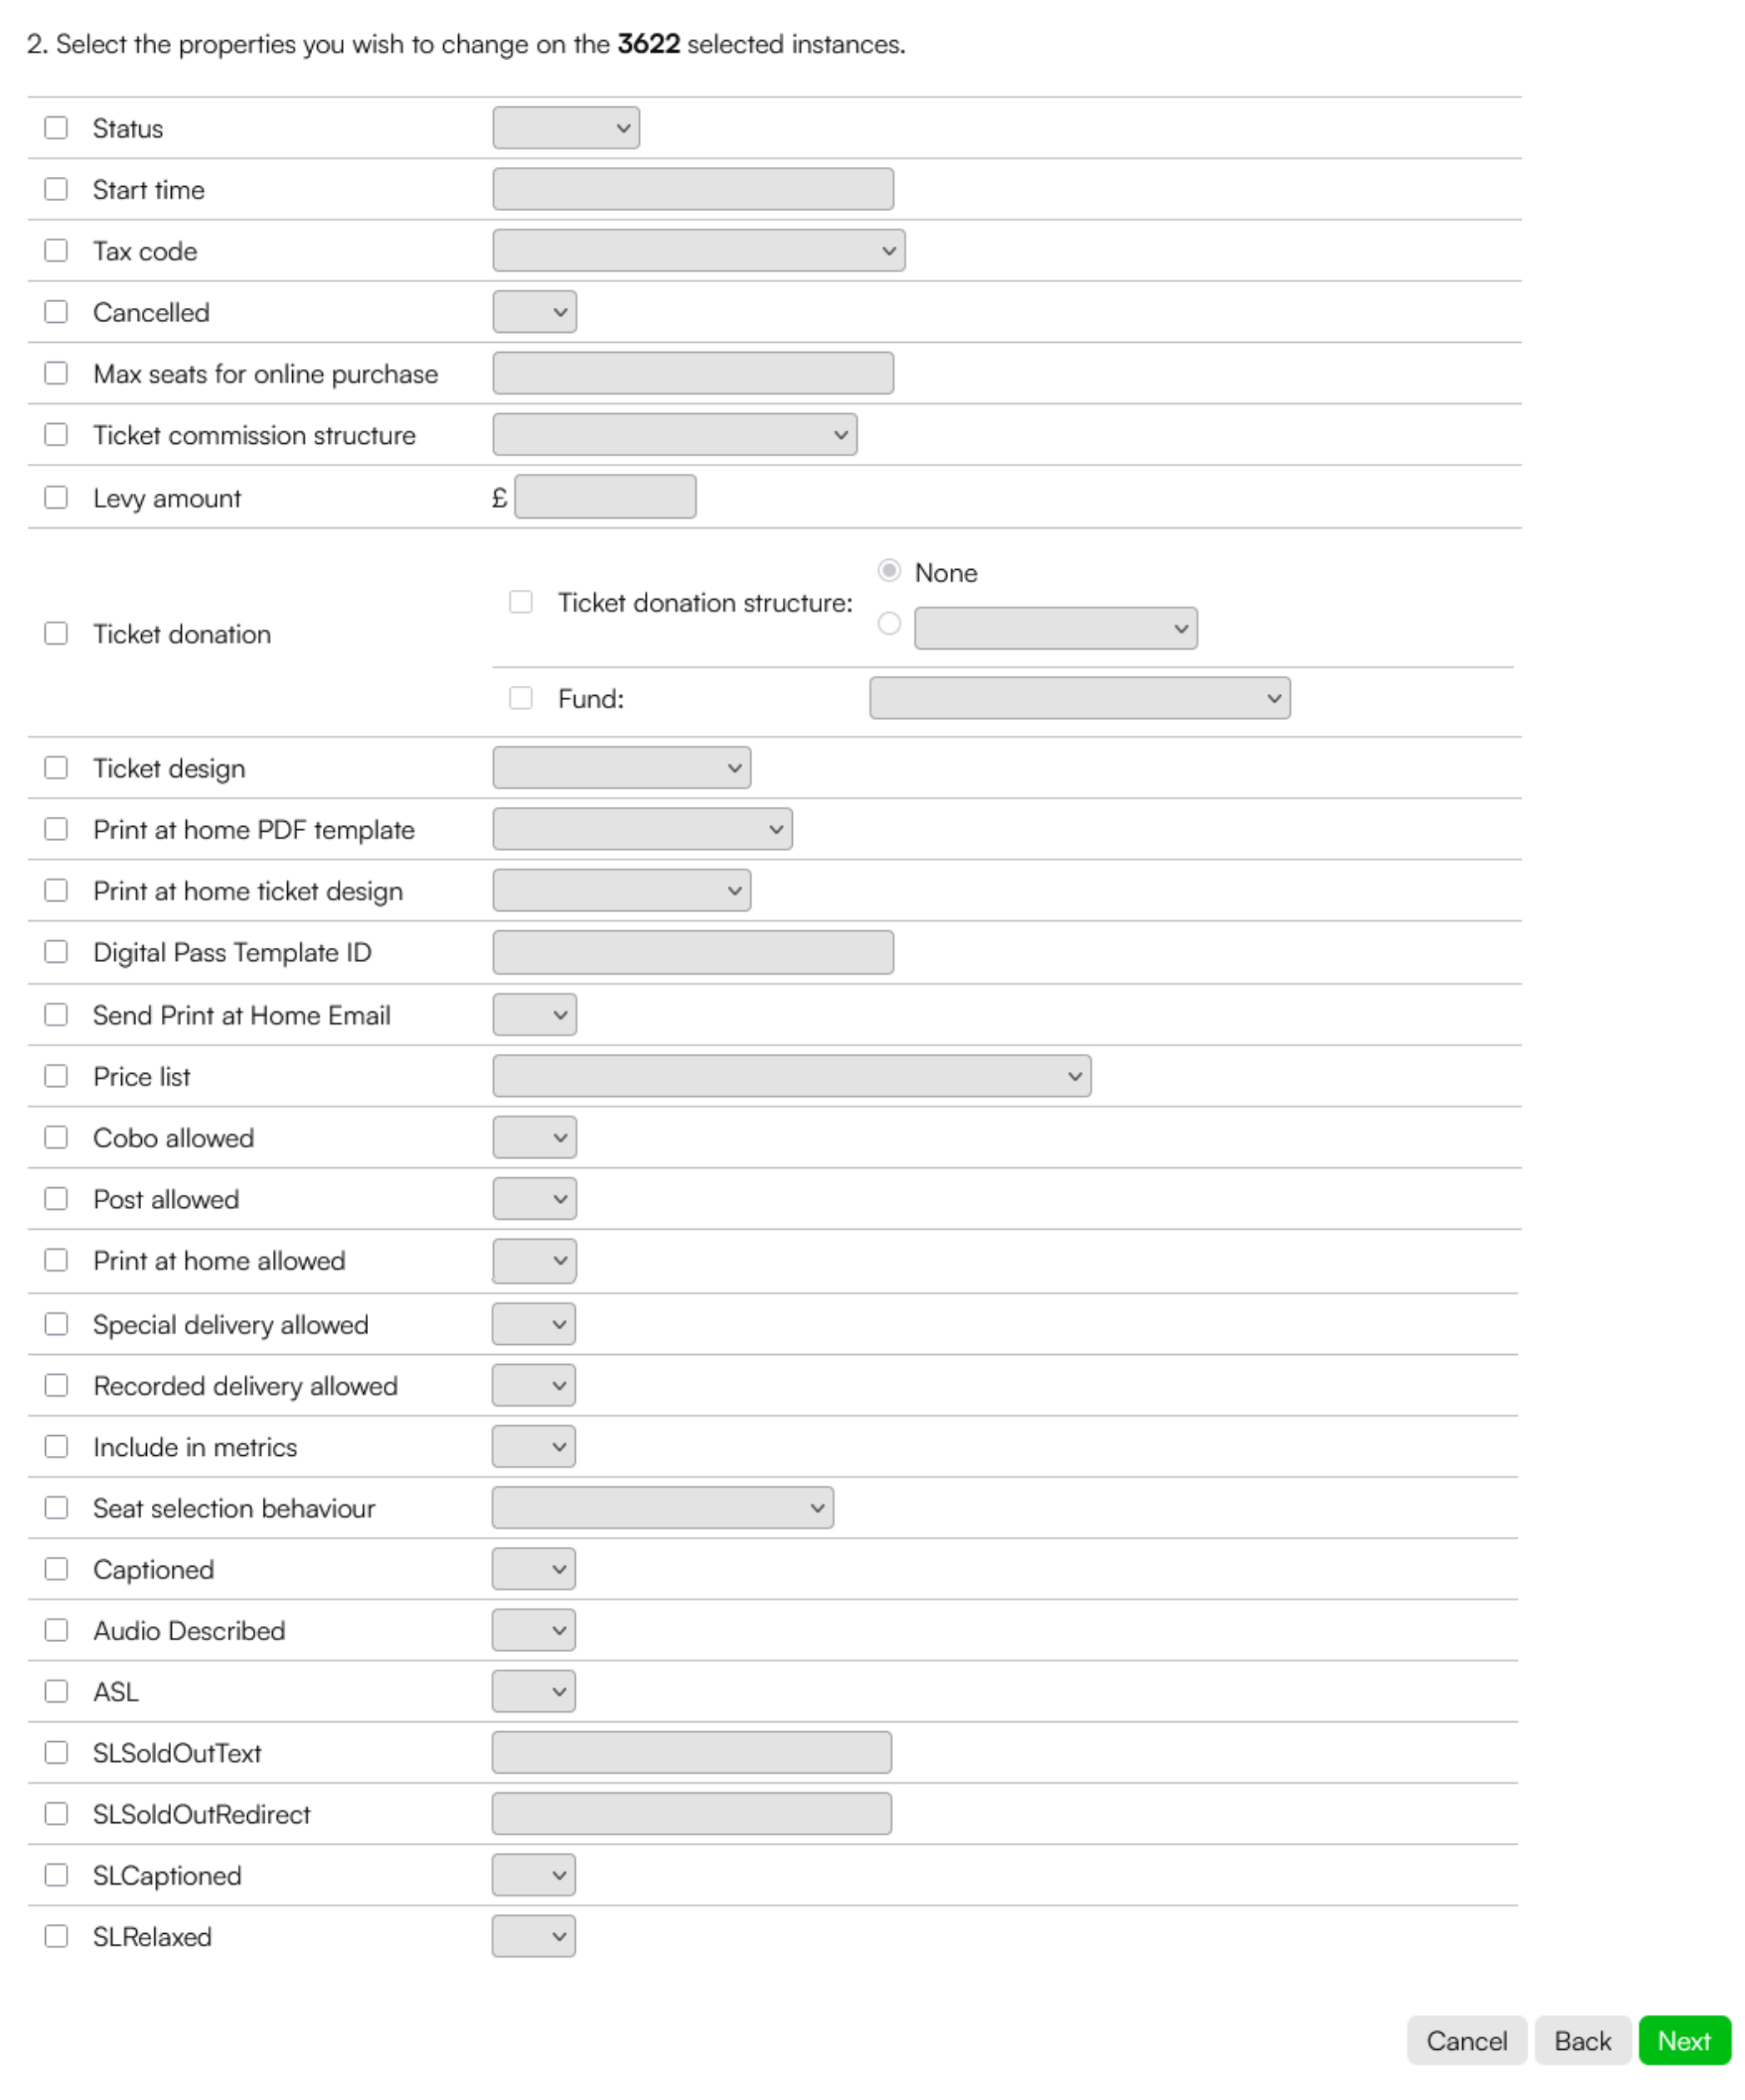Viewport: 1745px width, 2100px height.
Task: Tick the Fund checkbox
Action: pyautogui.click(x=521, y=698)
